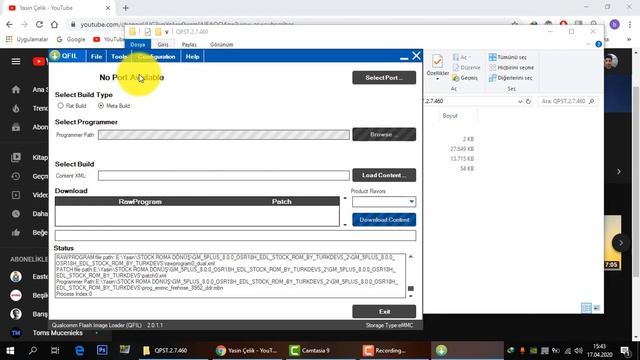Click the Load Content button
The width and height of the screenshot is (640, 360).
pyautogui.click(x=384, y=175)
